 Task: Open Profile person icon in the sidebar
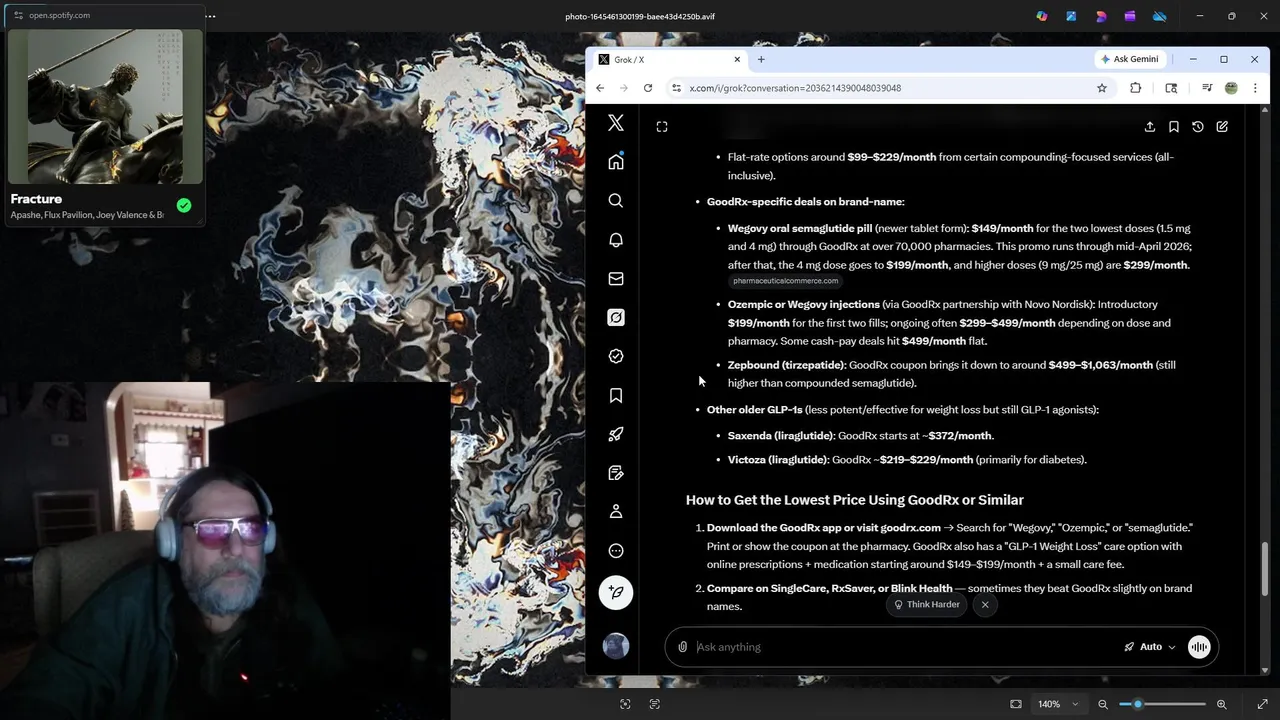(x=616, y=512)
